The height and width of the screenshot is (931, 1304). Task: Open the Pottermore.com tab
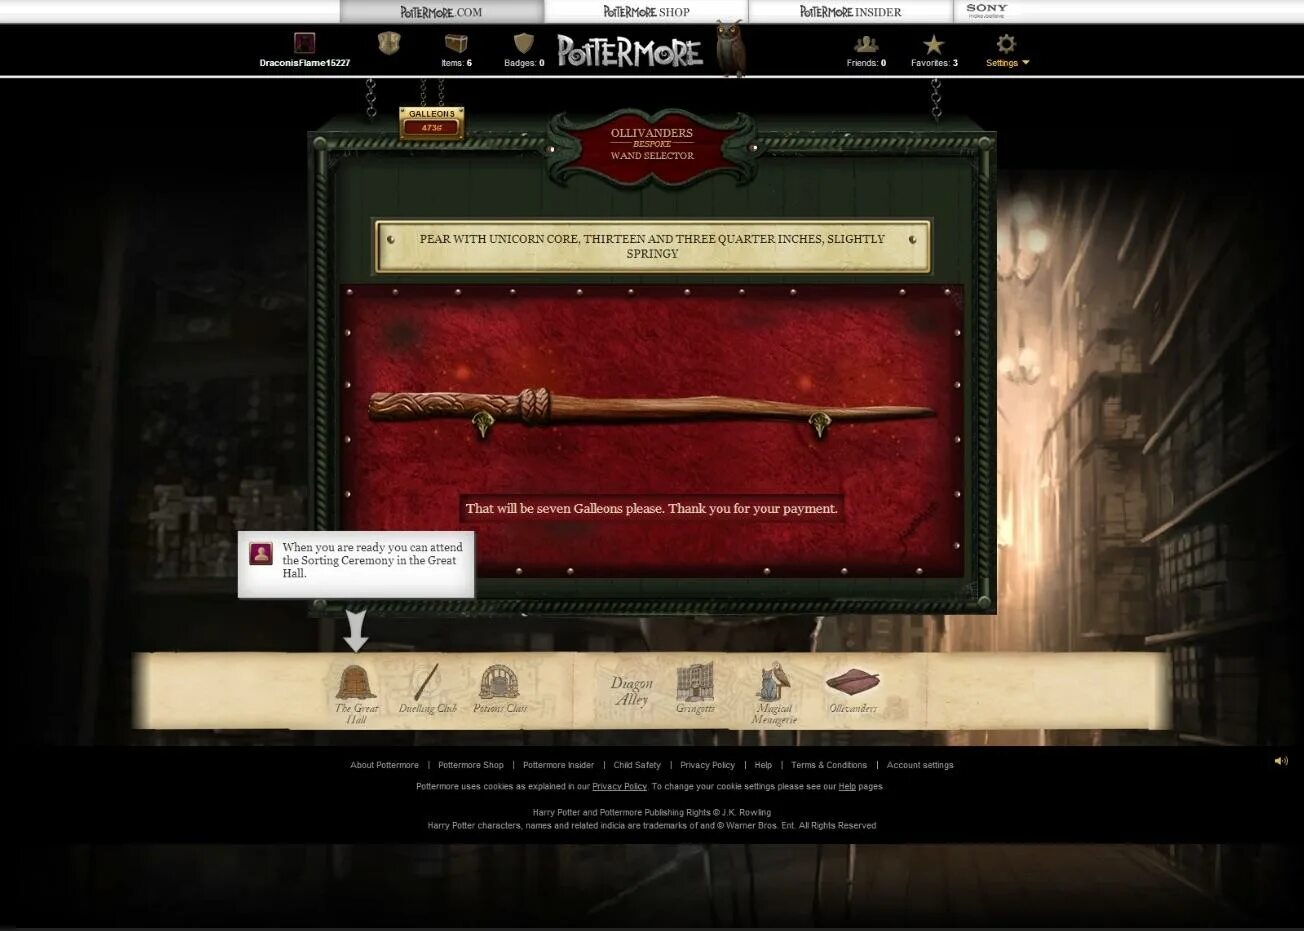pyautogui.click(x=442, y=12)
